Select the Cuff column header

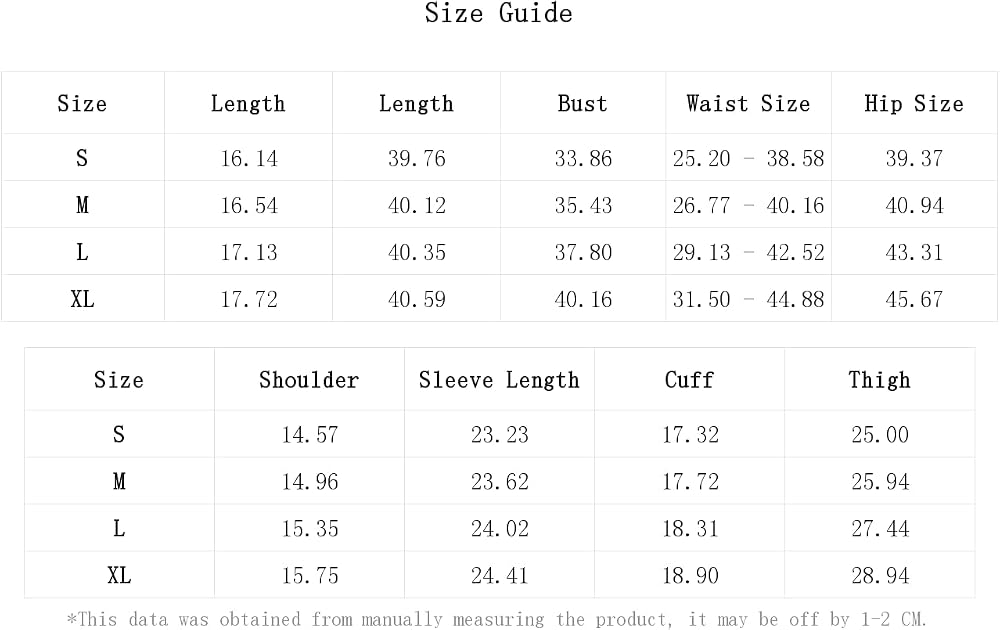click(689, 380)
